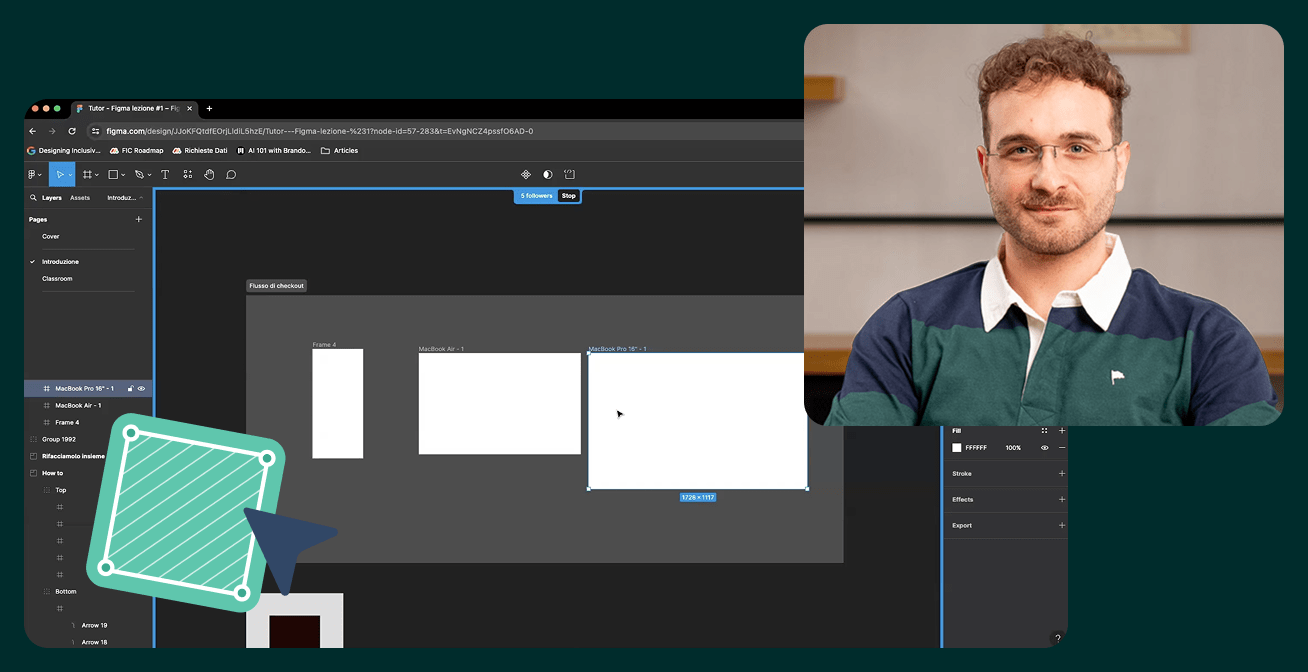1308x672 pixels.
Task: Toggle lock on MacBook Pro 16" layer
Action: [131, 388]
